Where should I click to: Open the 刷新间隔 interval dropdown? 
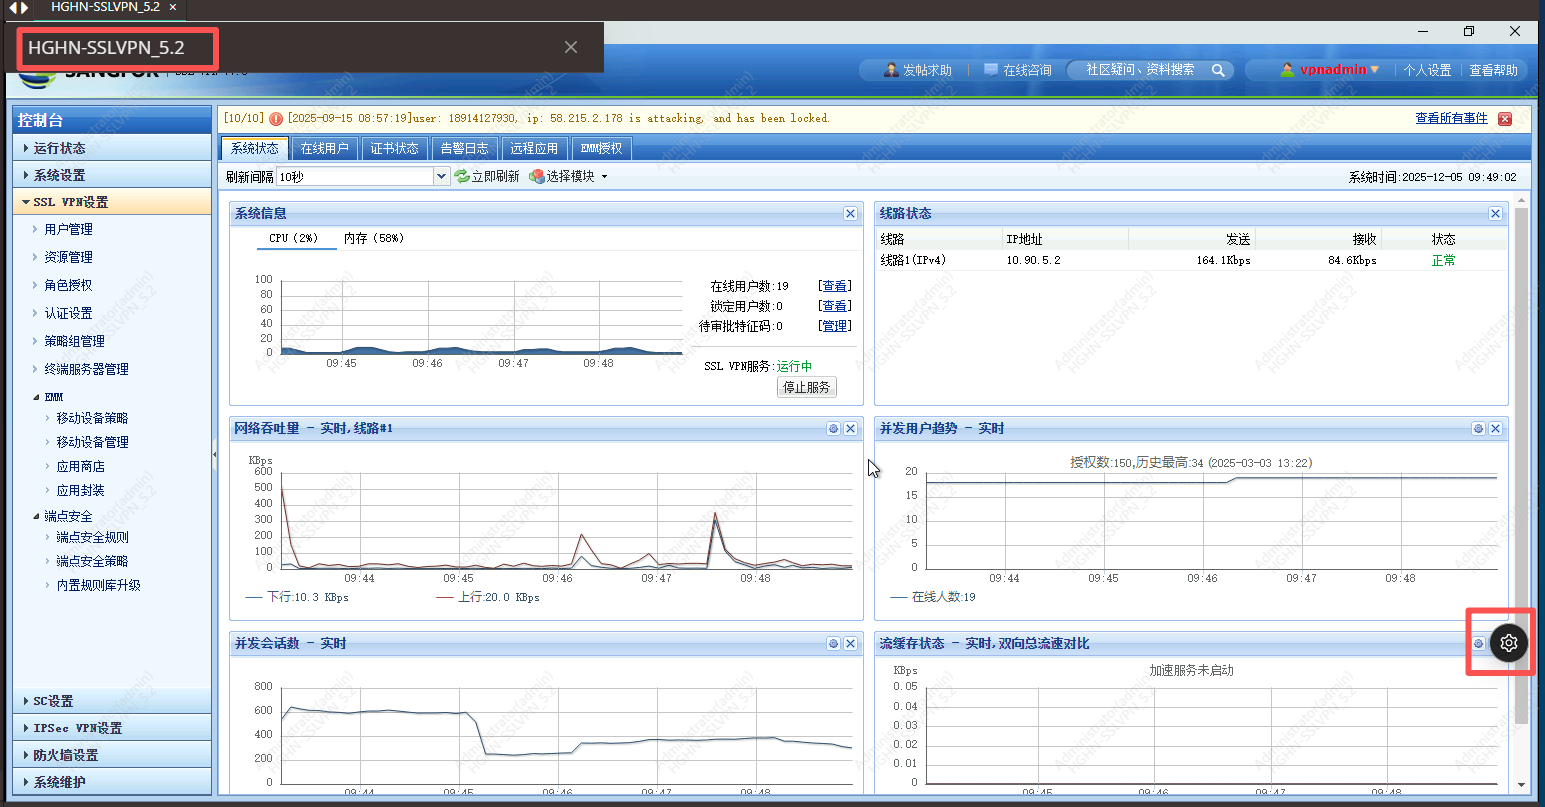(x=441, y=176)
